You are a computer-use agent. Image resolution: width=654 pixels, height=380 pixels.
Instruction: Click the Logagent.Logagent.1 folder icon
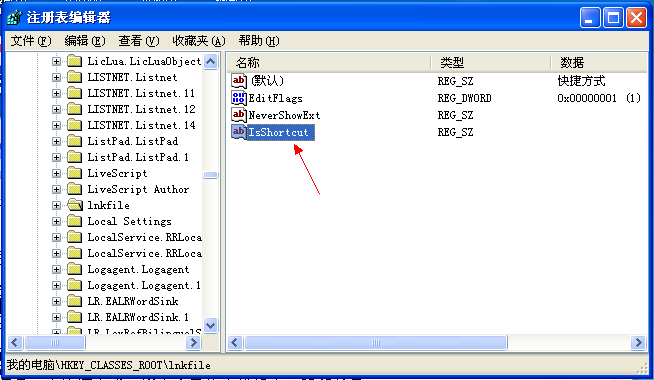point(74,285)
